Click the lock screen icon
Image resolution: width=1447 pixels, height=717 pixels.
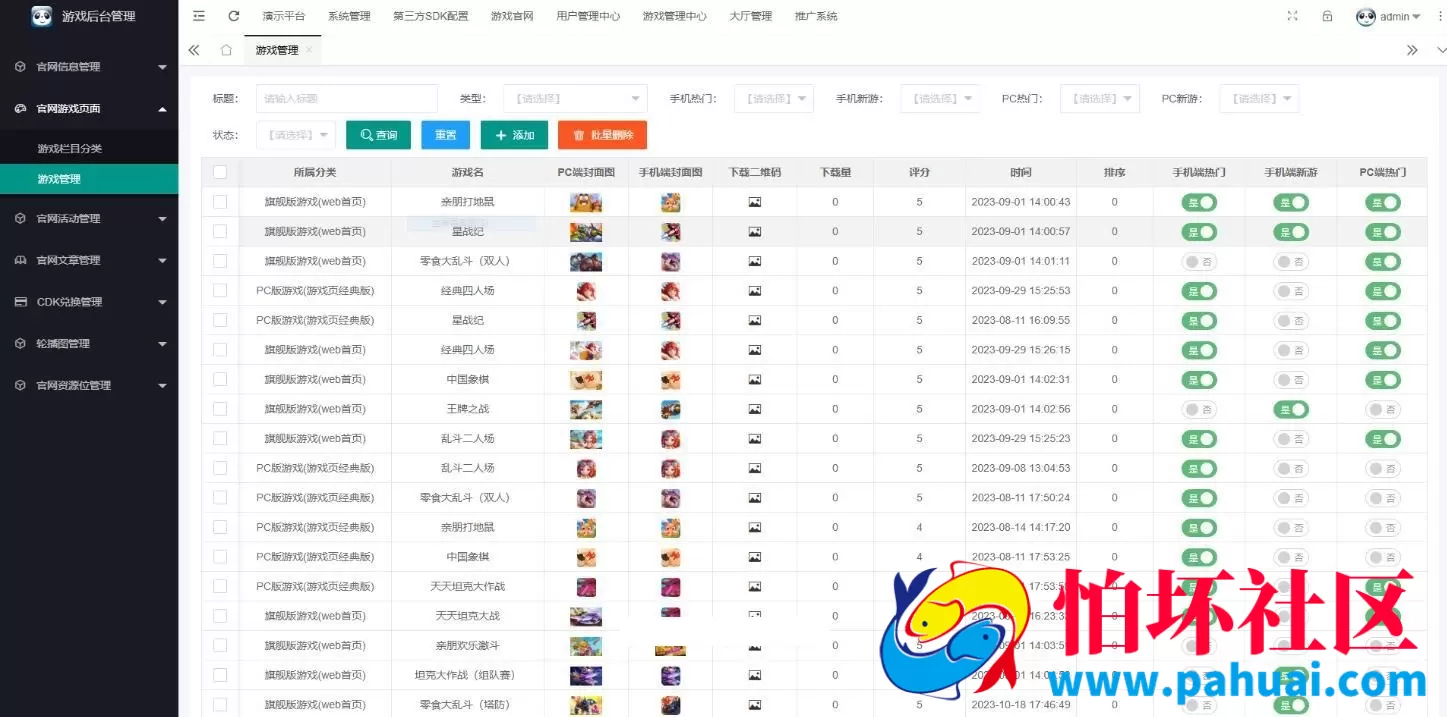pyautogui.click(x=1327, y=16)
